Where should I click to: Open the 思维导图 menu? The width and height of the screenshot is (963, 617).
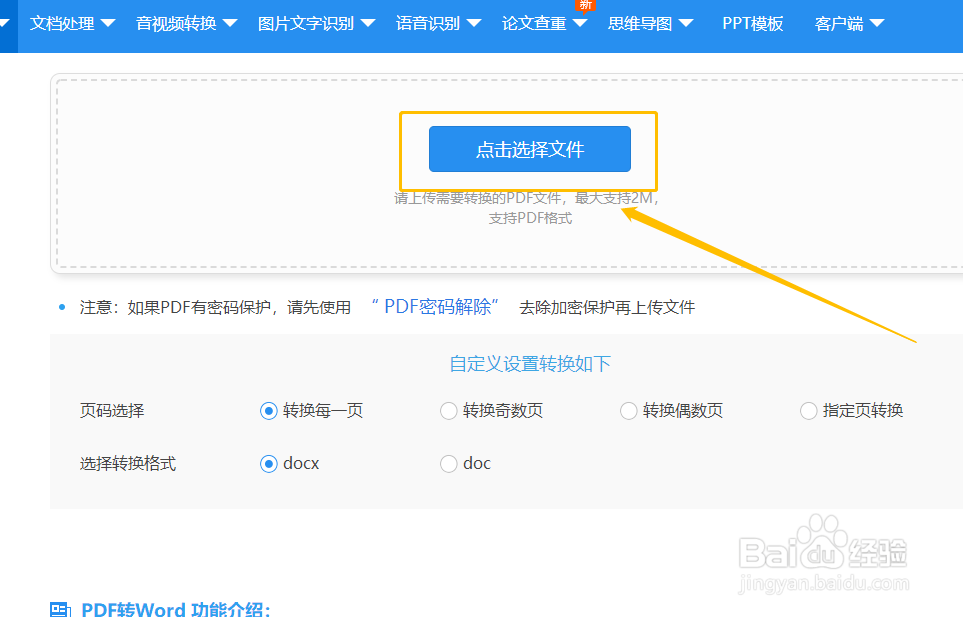point(640,23)
